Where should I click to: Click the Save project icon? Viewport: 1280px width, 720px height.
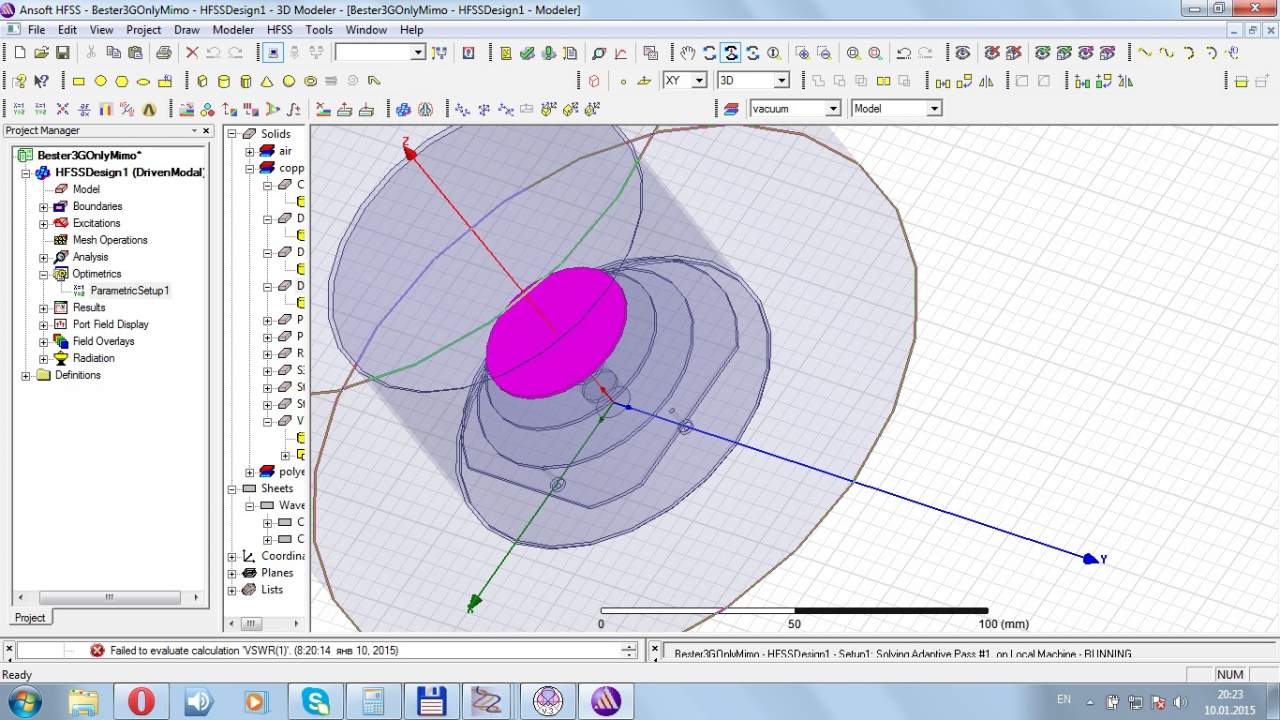pyautogui.click(x=63, y=53)
